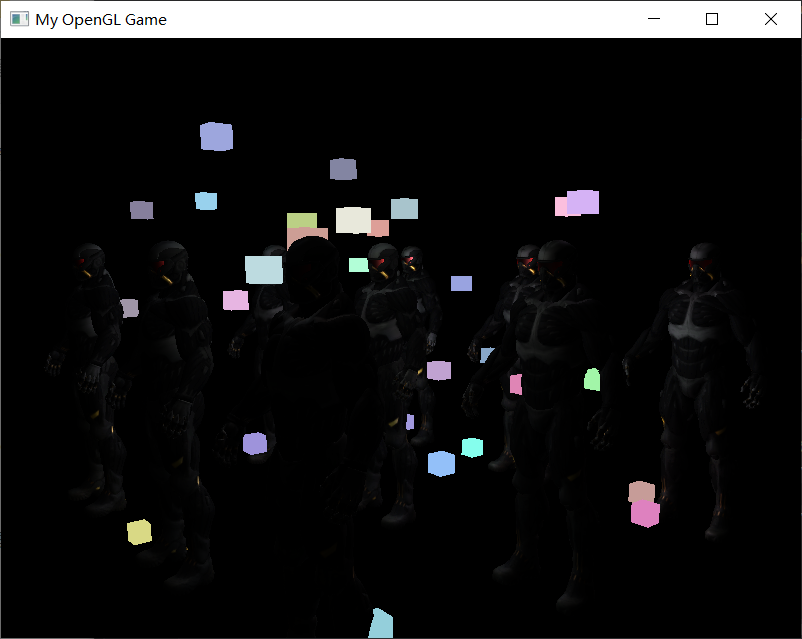Close the My OpenGL Game window
Viewport: 802px width, 639px height.
point(769,18)
